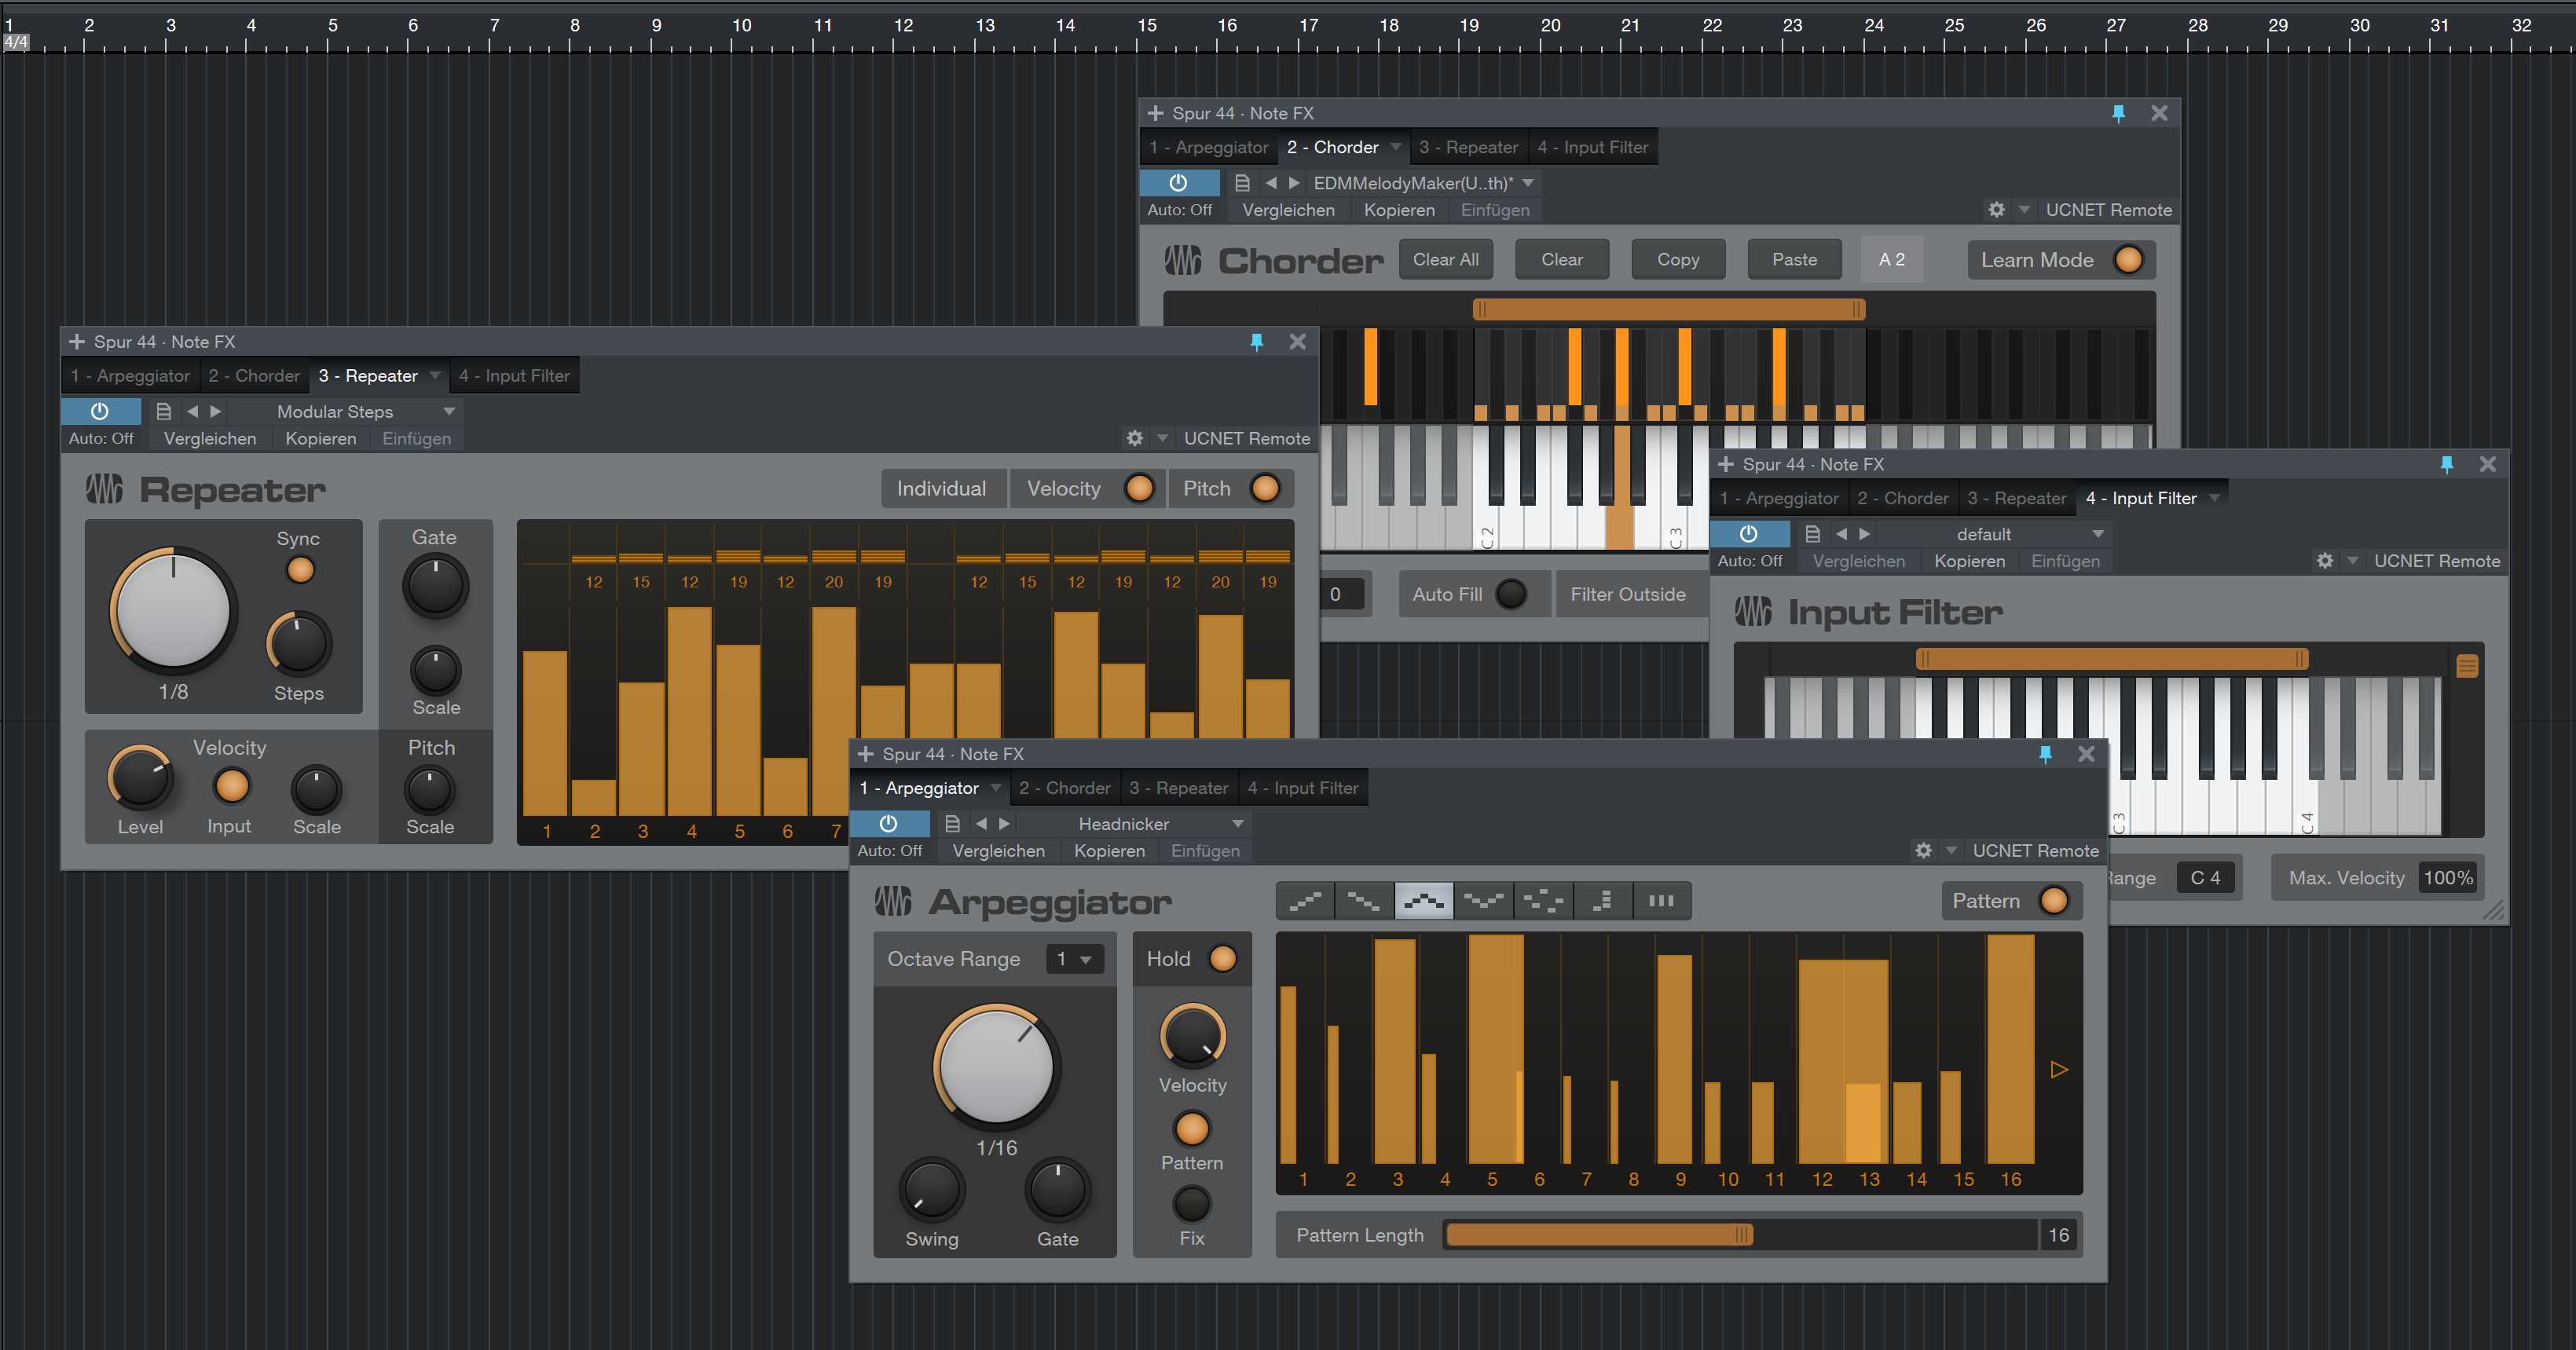
Task: Open the EDMMelodyMaker preset dropdown
Action: pyautogui.click(x=1528, y=183)
